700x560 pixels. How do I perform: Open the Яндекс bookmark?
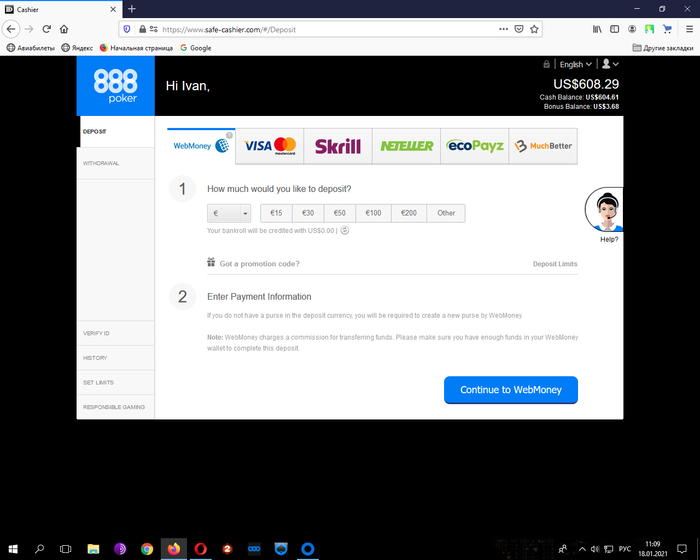[77, 48]
